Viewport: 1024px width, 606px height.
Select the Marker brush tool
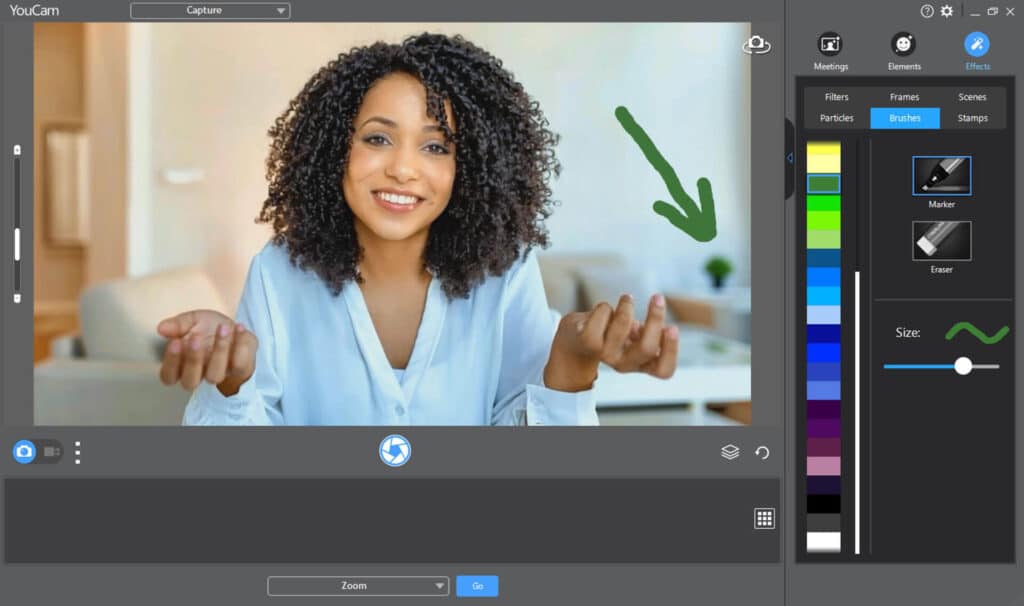pos(941,176)
